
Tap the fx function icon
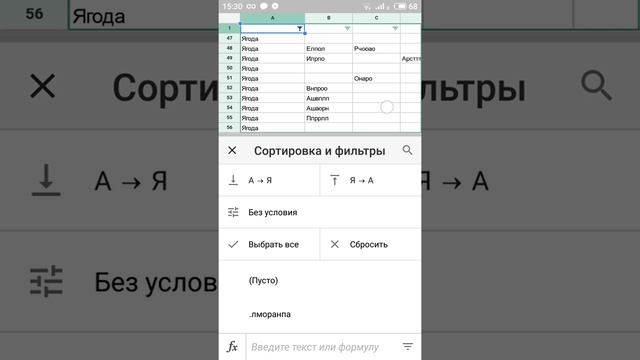click(x=232, y=347)
